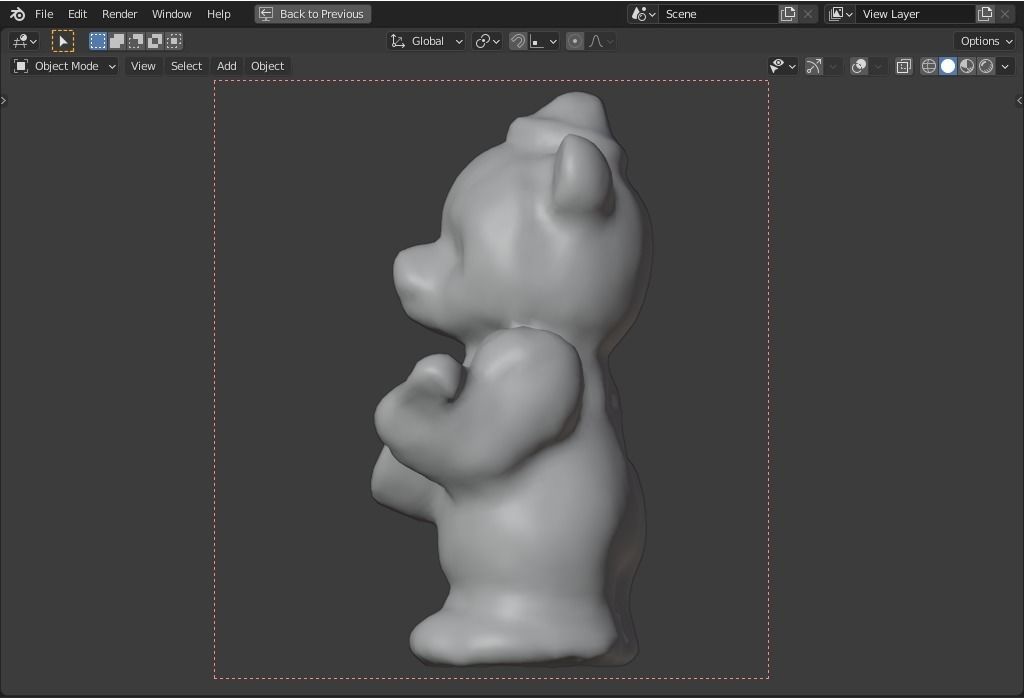Expand the right sidebar region arrow
Screen dimensions: 1024x698
(1019, 101)
